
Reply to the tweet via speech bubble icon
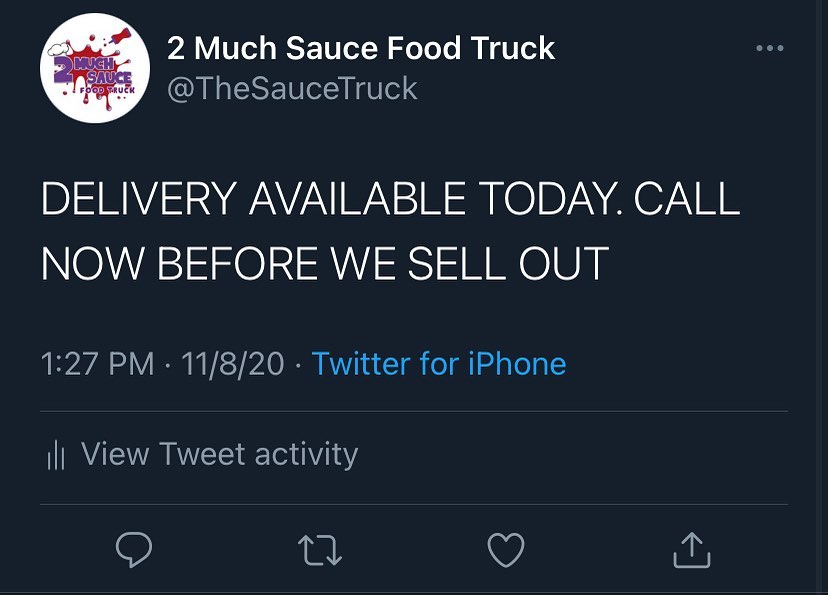point(134,549)
